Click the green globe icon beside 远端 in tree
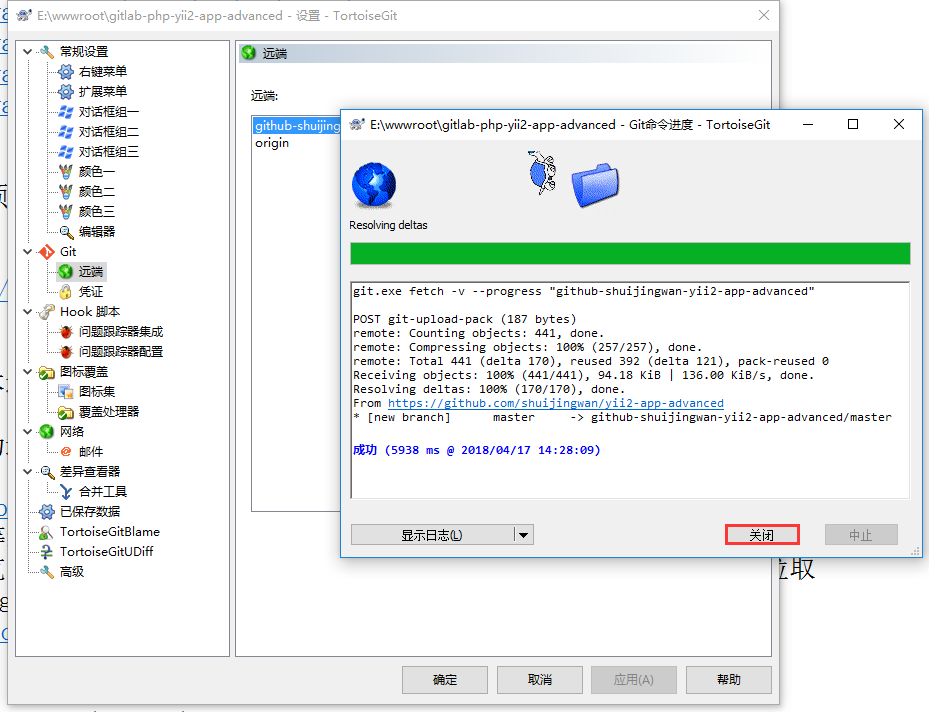Viewport: 929px width, 712px height. (66, 272)
